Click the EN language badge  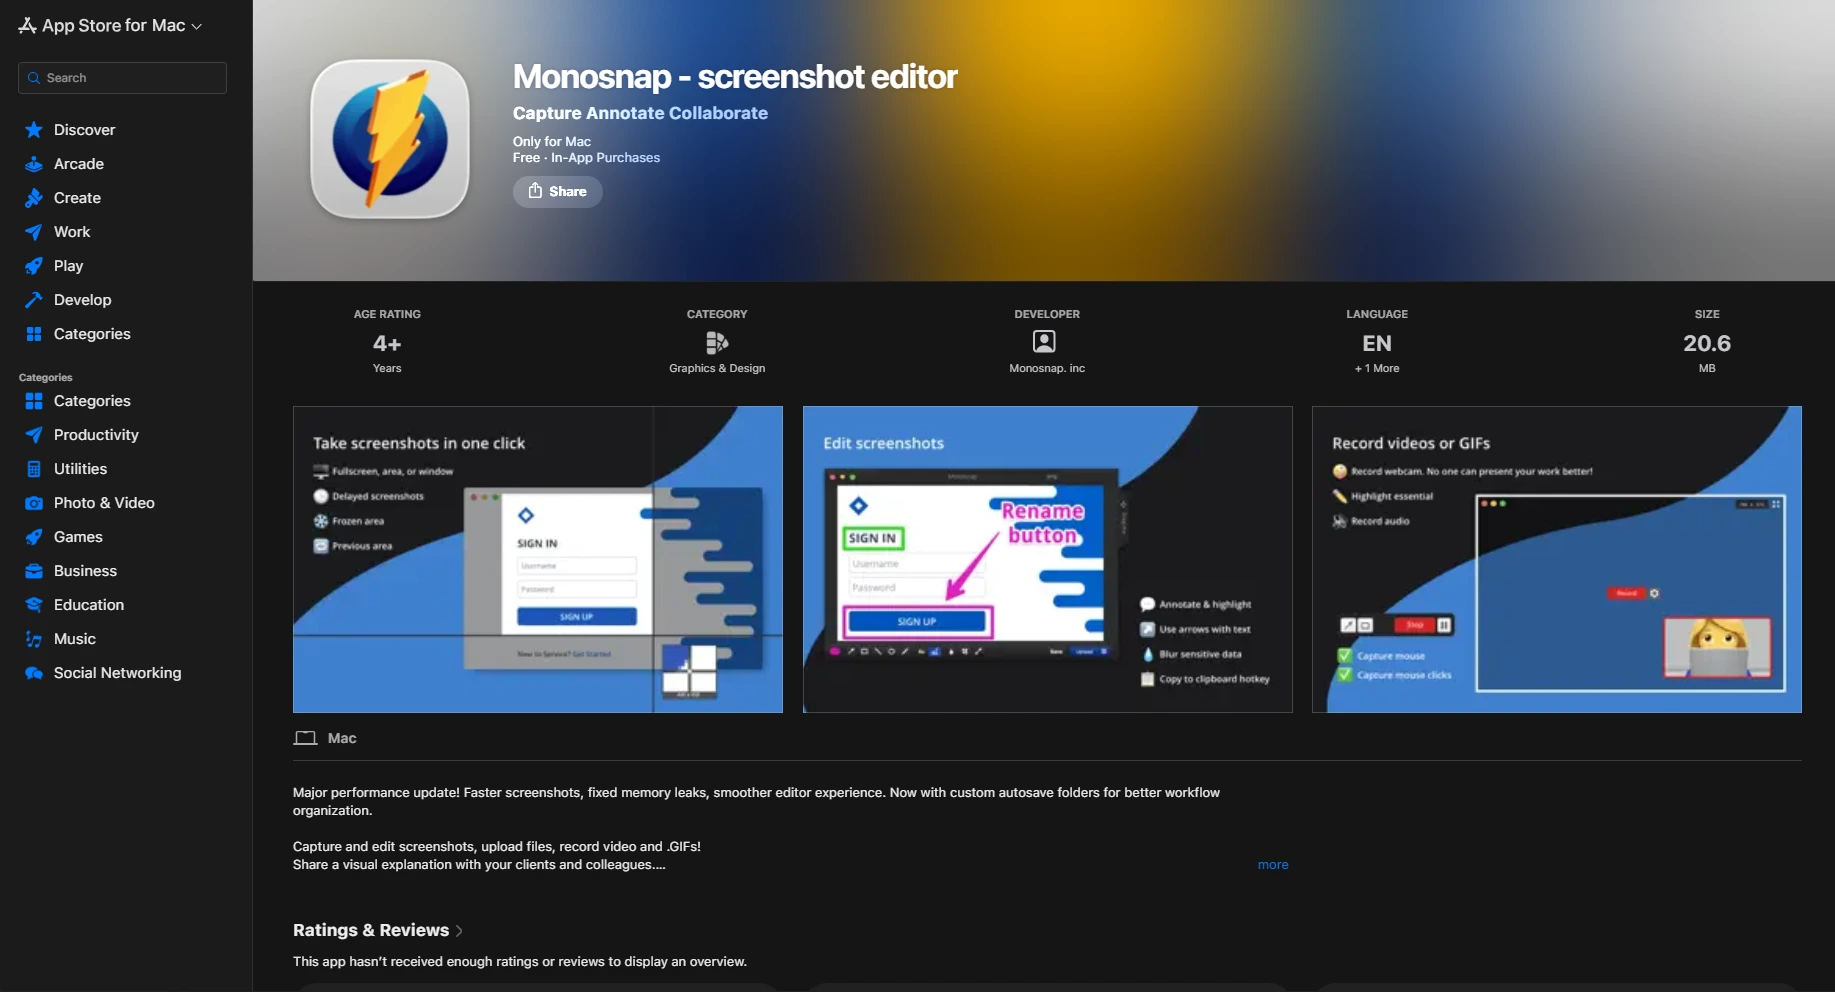coord(1377,343)
